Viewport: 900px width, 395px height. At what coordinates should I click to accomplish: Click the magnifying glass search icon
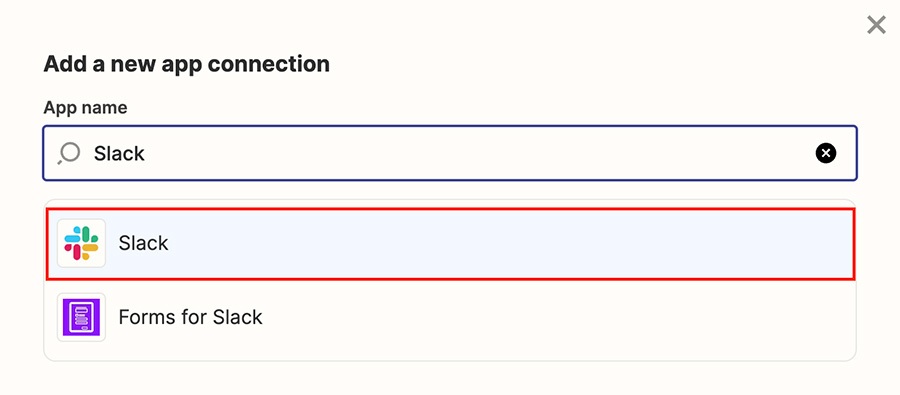click(x=69, y=154)
